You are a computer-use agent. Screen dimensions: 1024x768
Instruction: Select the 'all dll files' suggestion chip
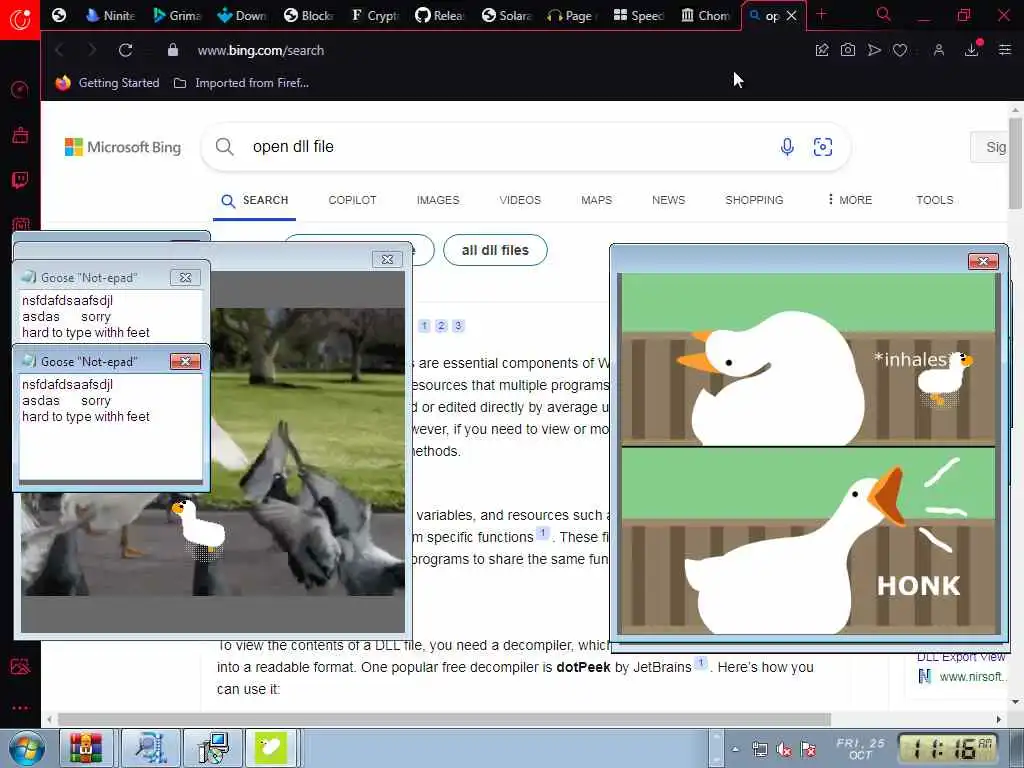coord(495,250)
